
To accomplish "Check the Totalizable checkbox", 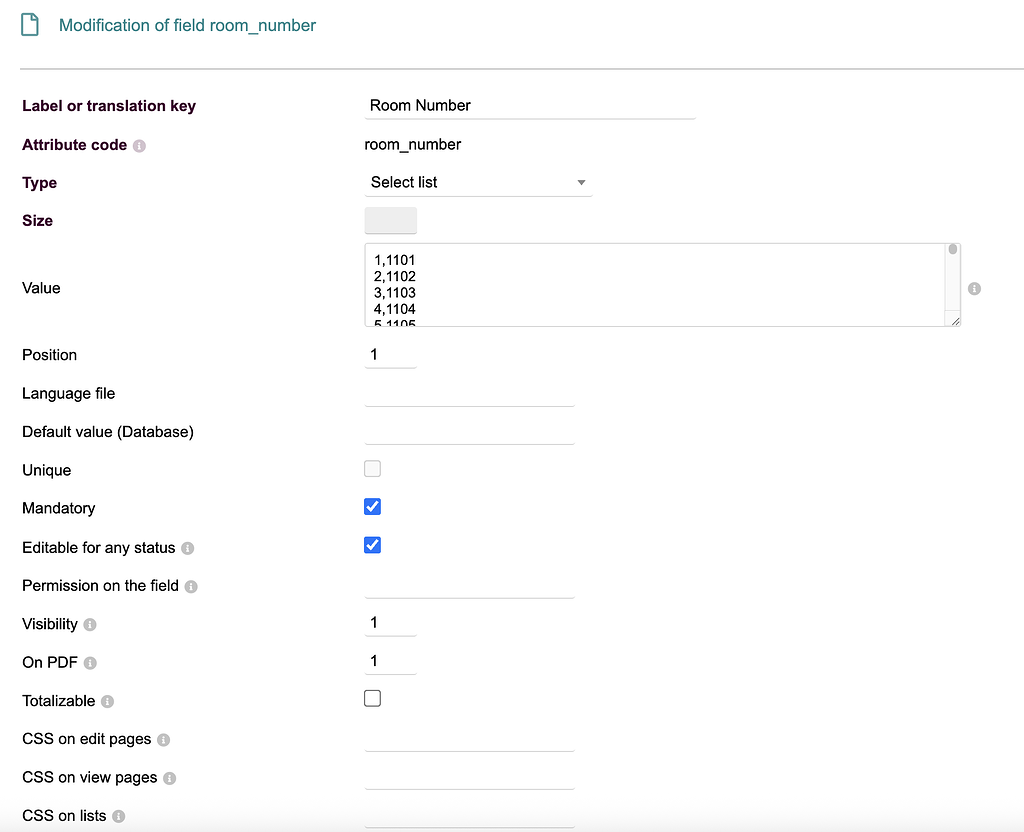I will (372, 697).
